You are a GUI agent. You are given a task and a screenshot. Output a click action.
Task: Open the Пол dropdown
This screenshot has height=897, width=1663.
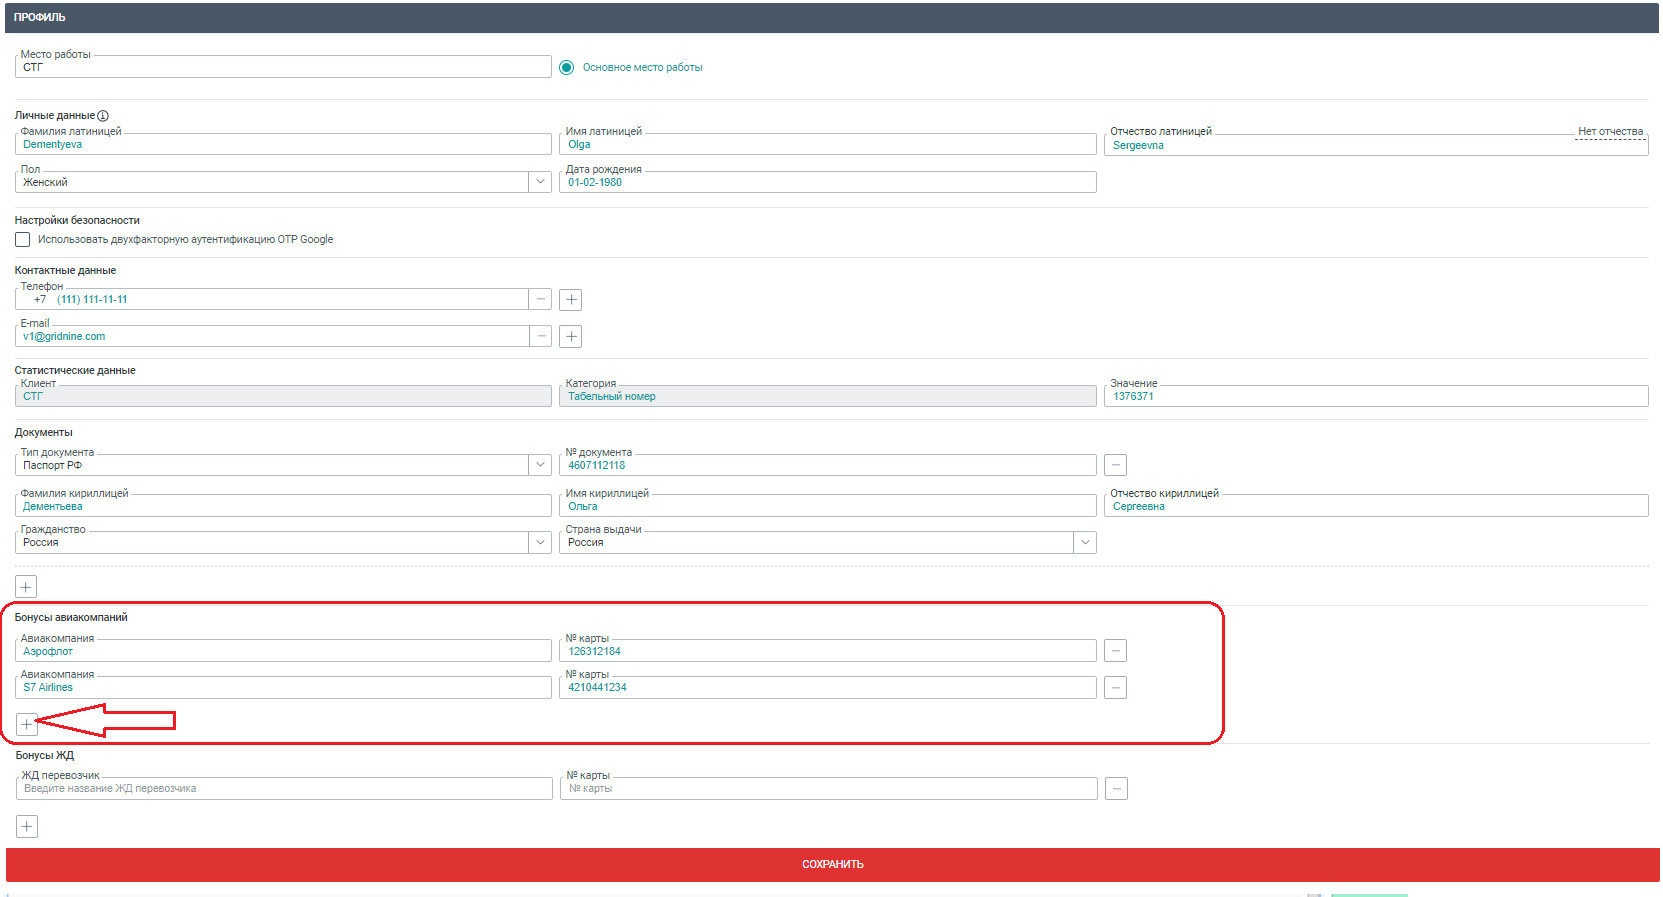540,182
